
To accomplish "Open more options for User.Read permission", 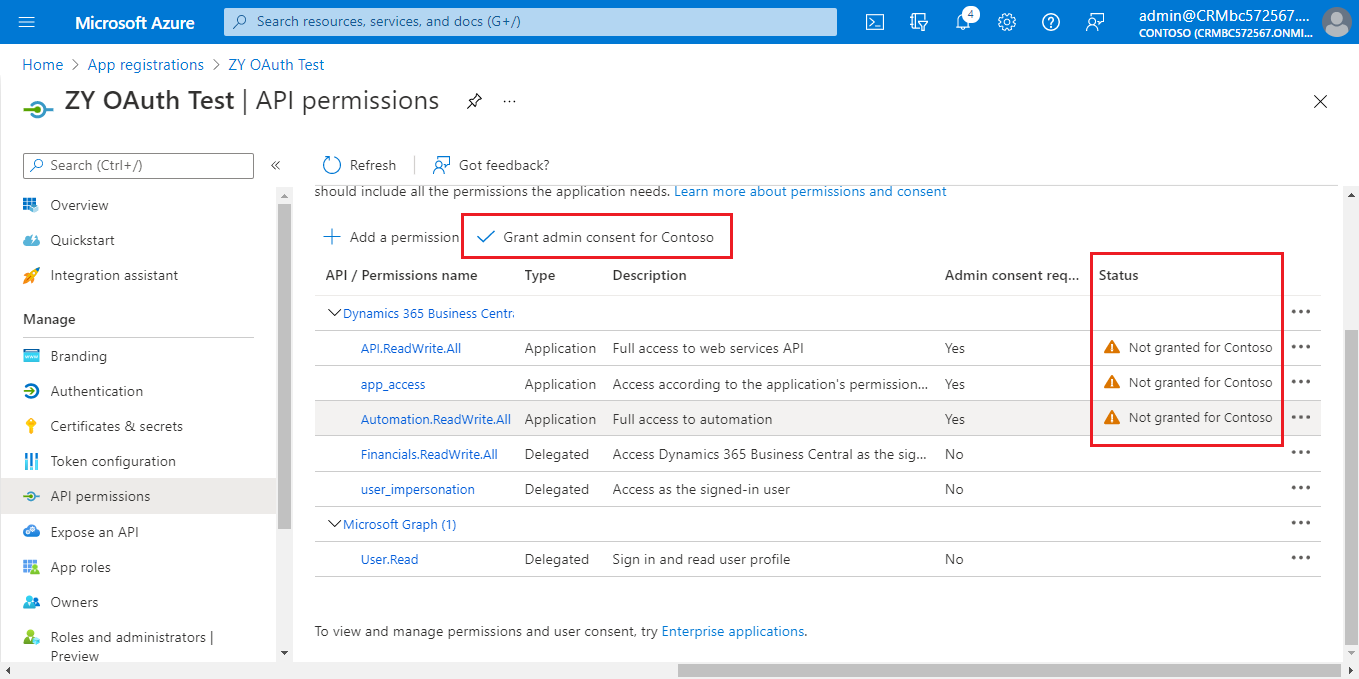I will (x=1301, y=557).
